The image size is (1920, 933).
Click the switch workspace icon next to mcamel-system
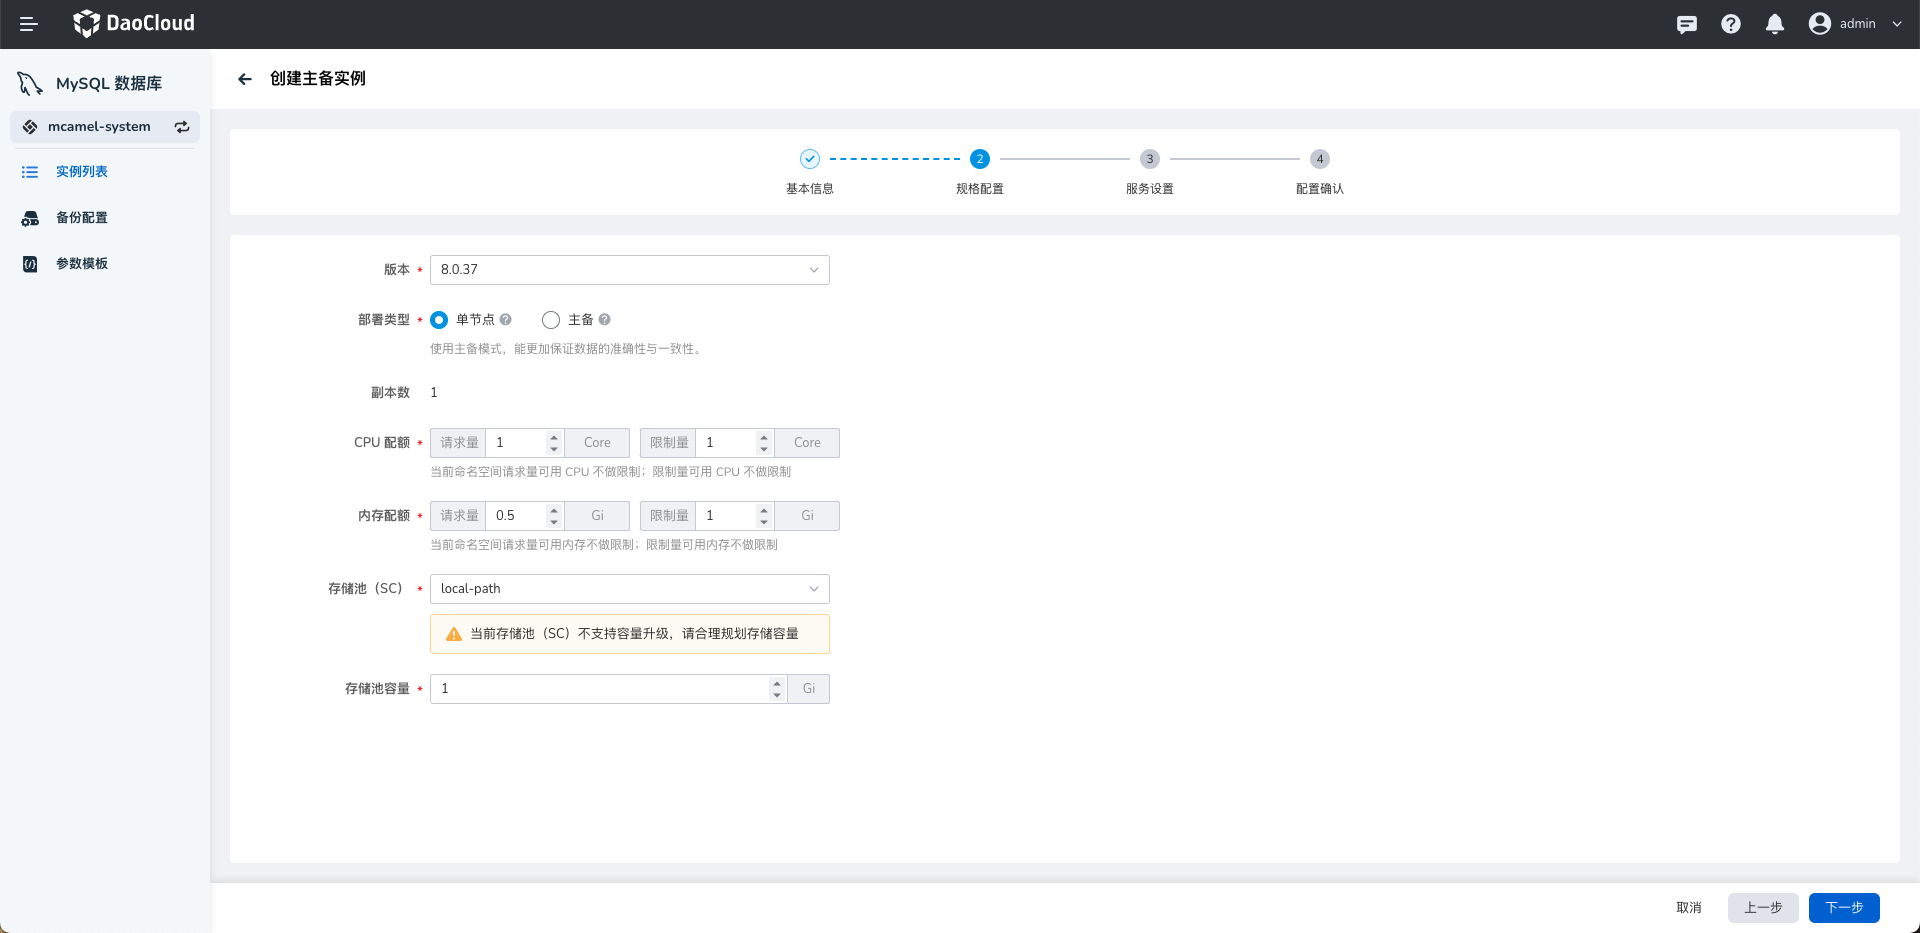click(182, 127)
